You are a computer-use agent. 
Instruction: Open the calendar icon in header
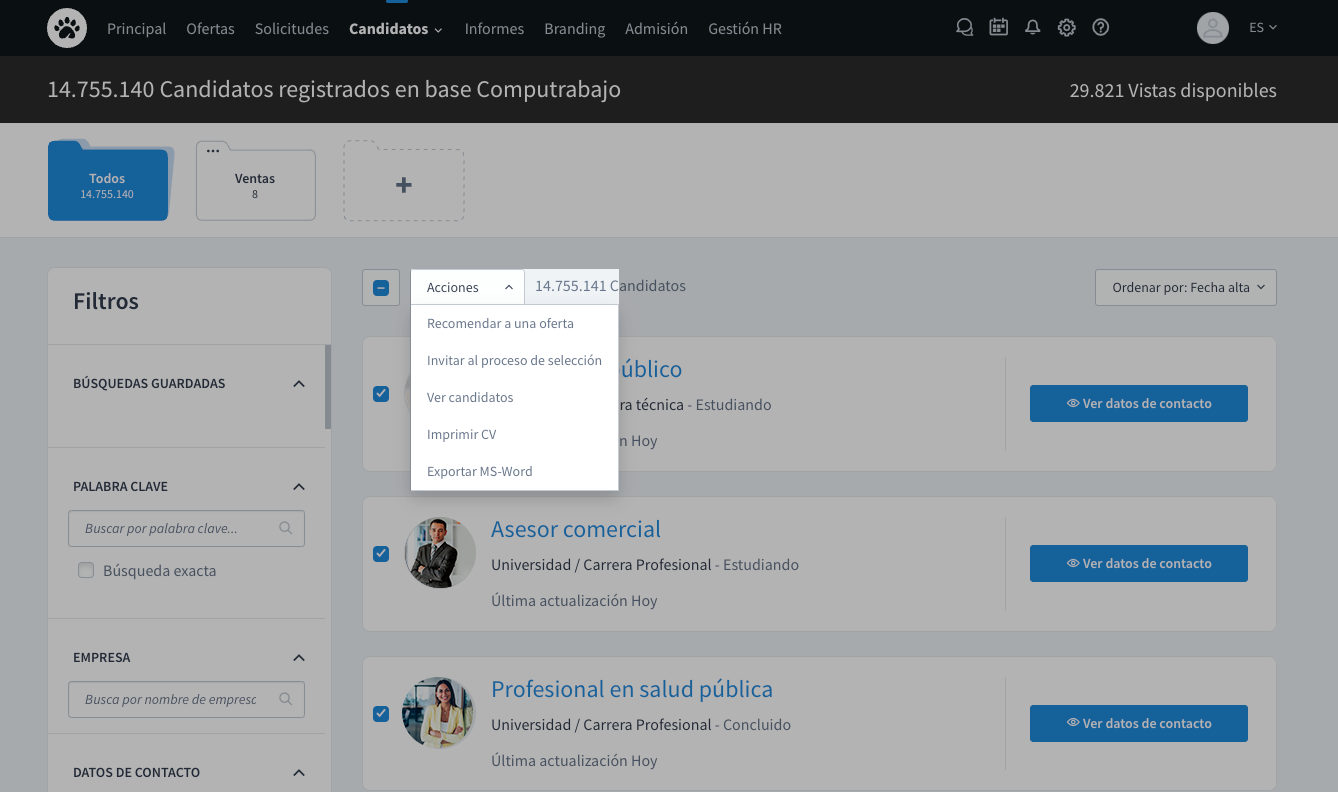(998, 28)
